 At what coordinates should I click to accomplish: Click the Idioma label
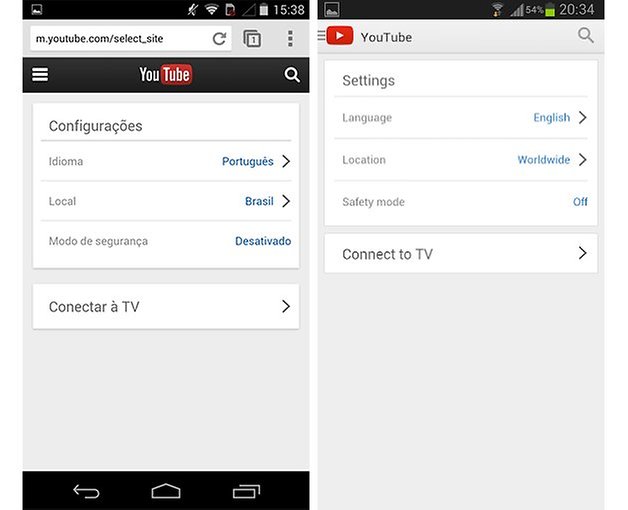coord(66,161)
